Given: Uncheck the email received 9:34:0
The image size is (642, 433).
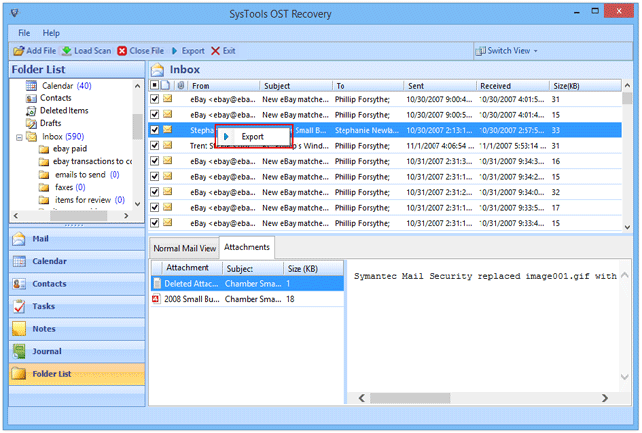Looking at the screenshot, I should [154, 192].
